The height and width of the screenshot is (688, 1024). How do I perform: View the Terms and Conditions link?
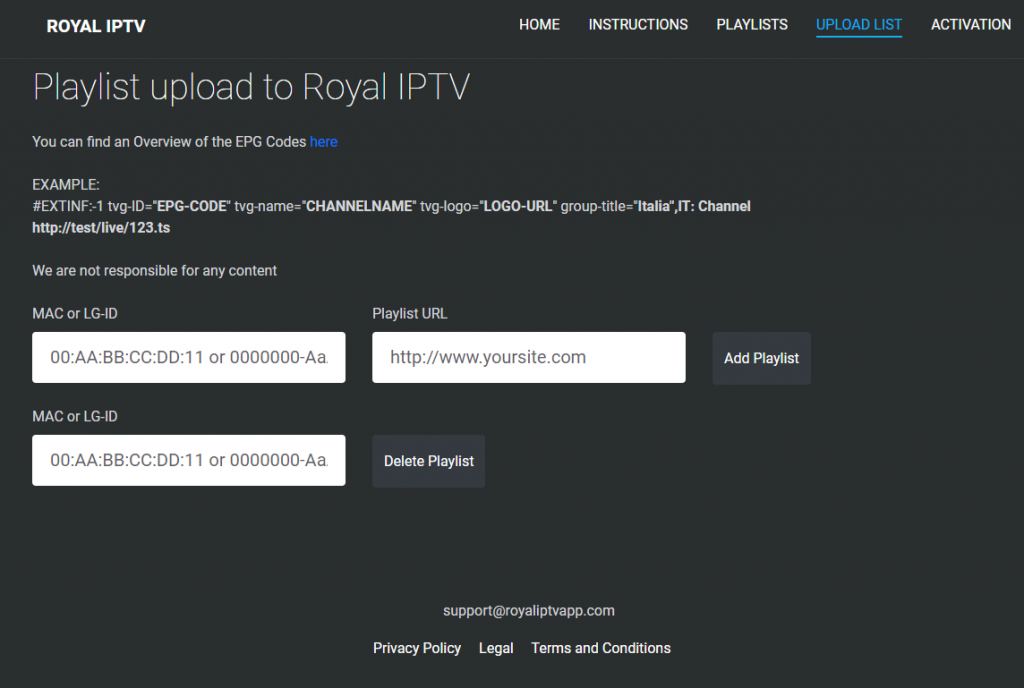click(601, 648)
